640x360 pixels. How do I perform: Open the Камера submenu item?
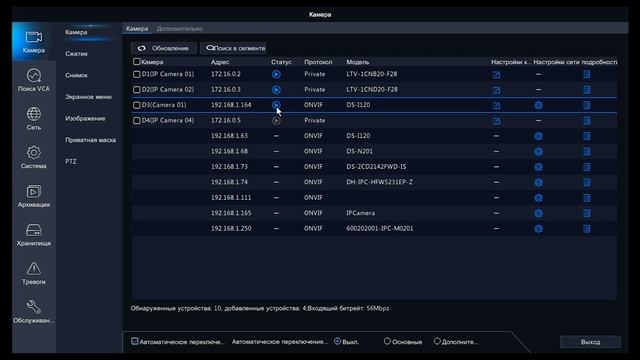(76, 32)
